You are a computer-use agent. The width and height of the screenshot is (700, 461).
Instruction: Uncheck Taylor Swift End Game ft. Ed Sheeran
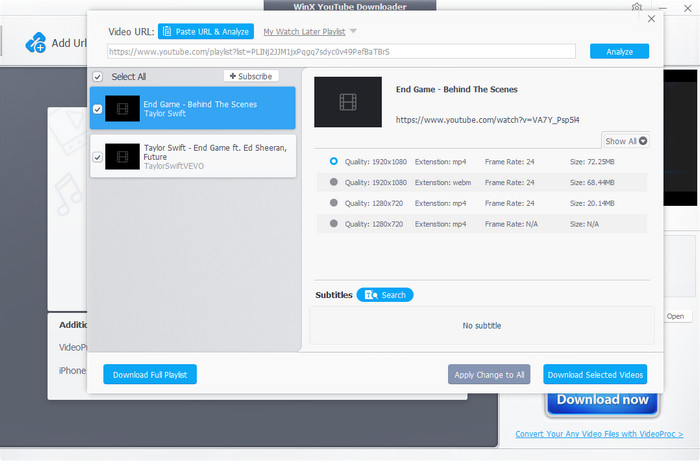(97, 157)
